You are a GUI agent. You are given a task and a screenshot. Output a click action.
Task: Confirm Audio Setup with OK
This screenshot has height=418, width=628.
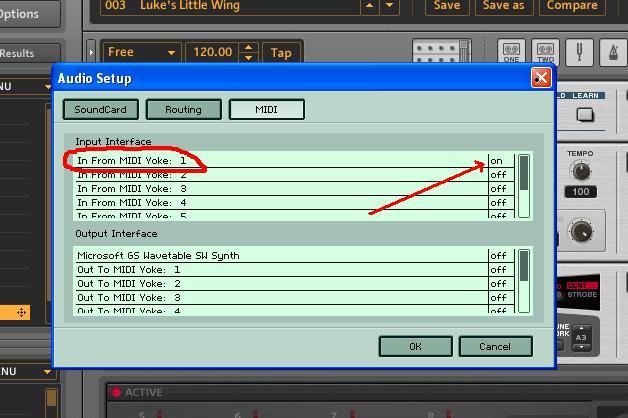(415, 346)
